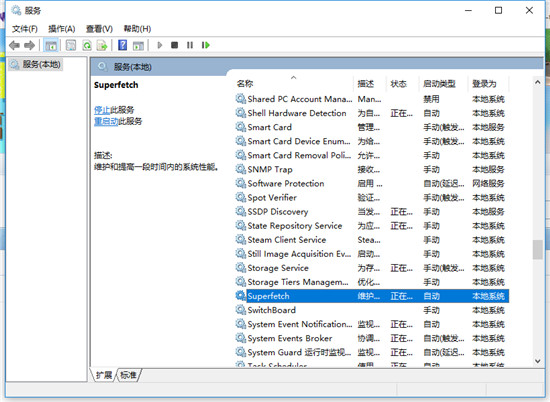550x402 pixels.
Task: Toggle the show/hide action pane icon
Action: [138, 45]
